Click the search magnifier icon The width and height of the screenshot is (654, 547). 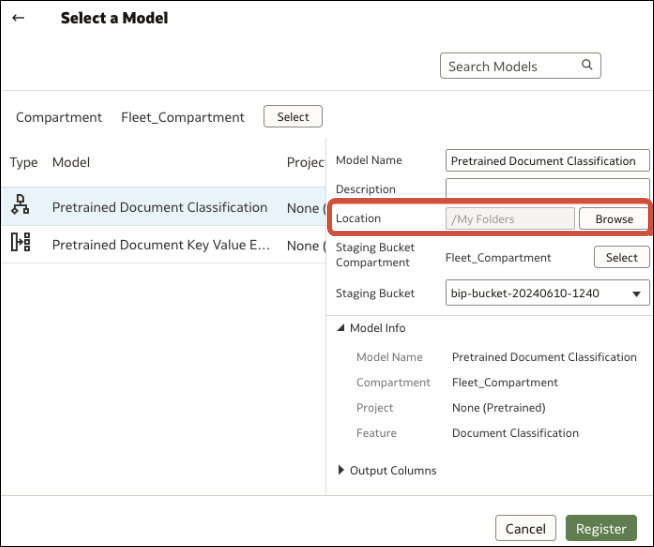tap(587, 66)
